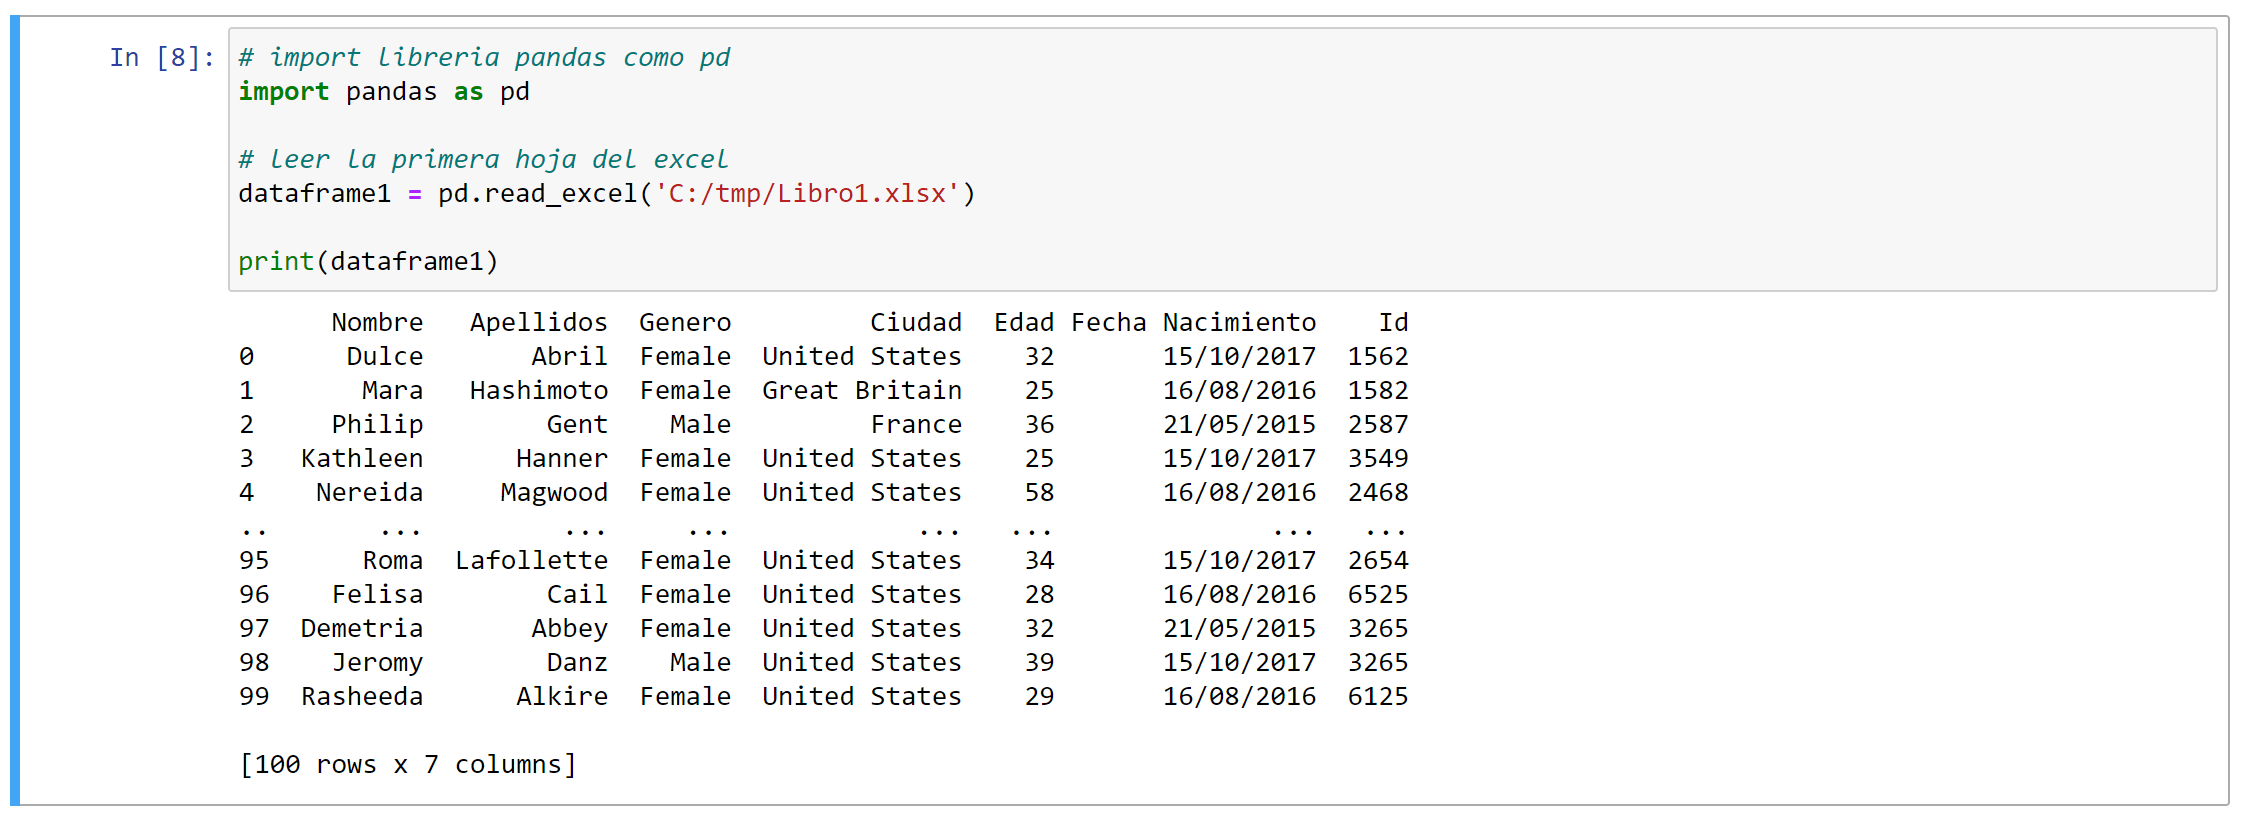2241x818 pixels.
Task: Click the comment 'leer la primera hoja del excel'
Action: [x=483, y=160]
